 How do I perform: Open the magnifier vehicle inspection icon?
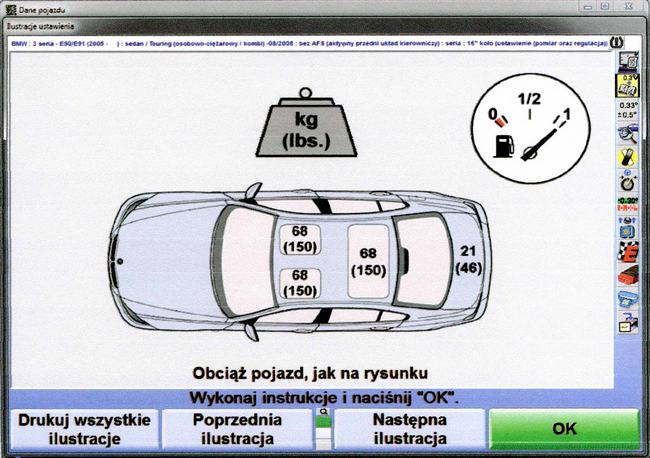click(628, 134)
